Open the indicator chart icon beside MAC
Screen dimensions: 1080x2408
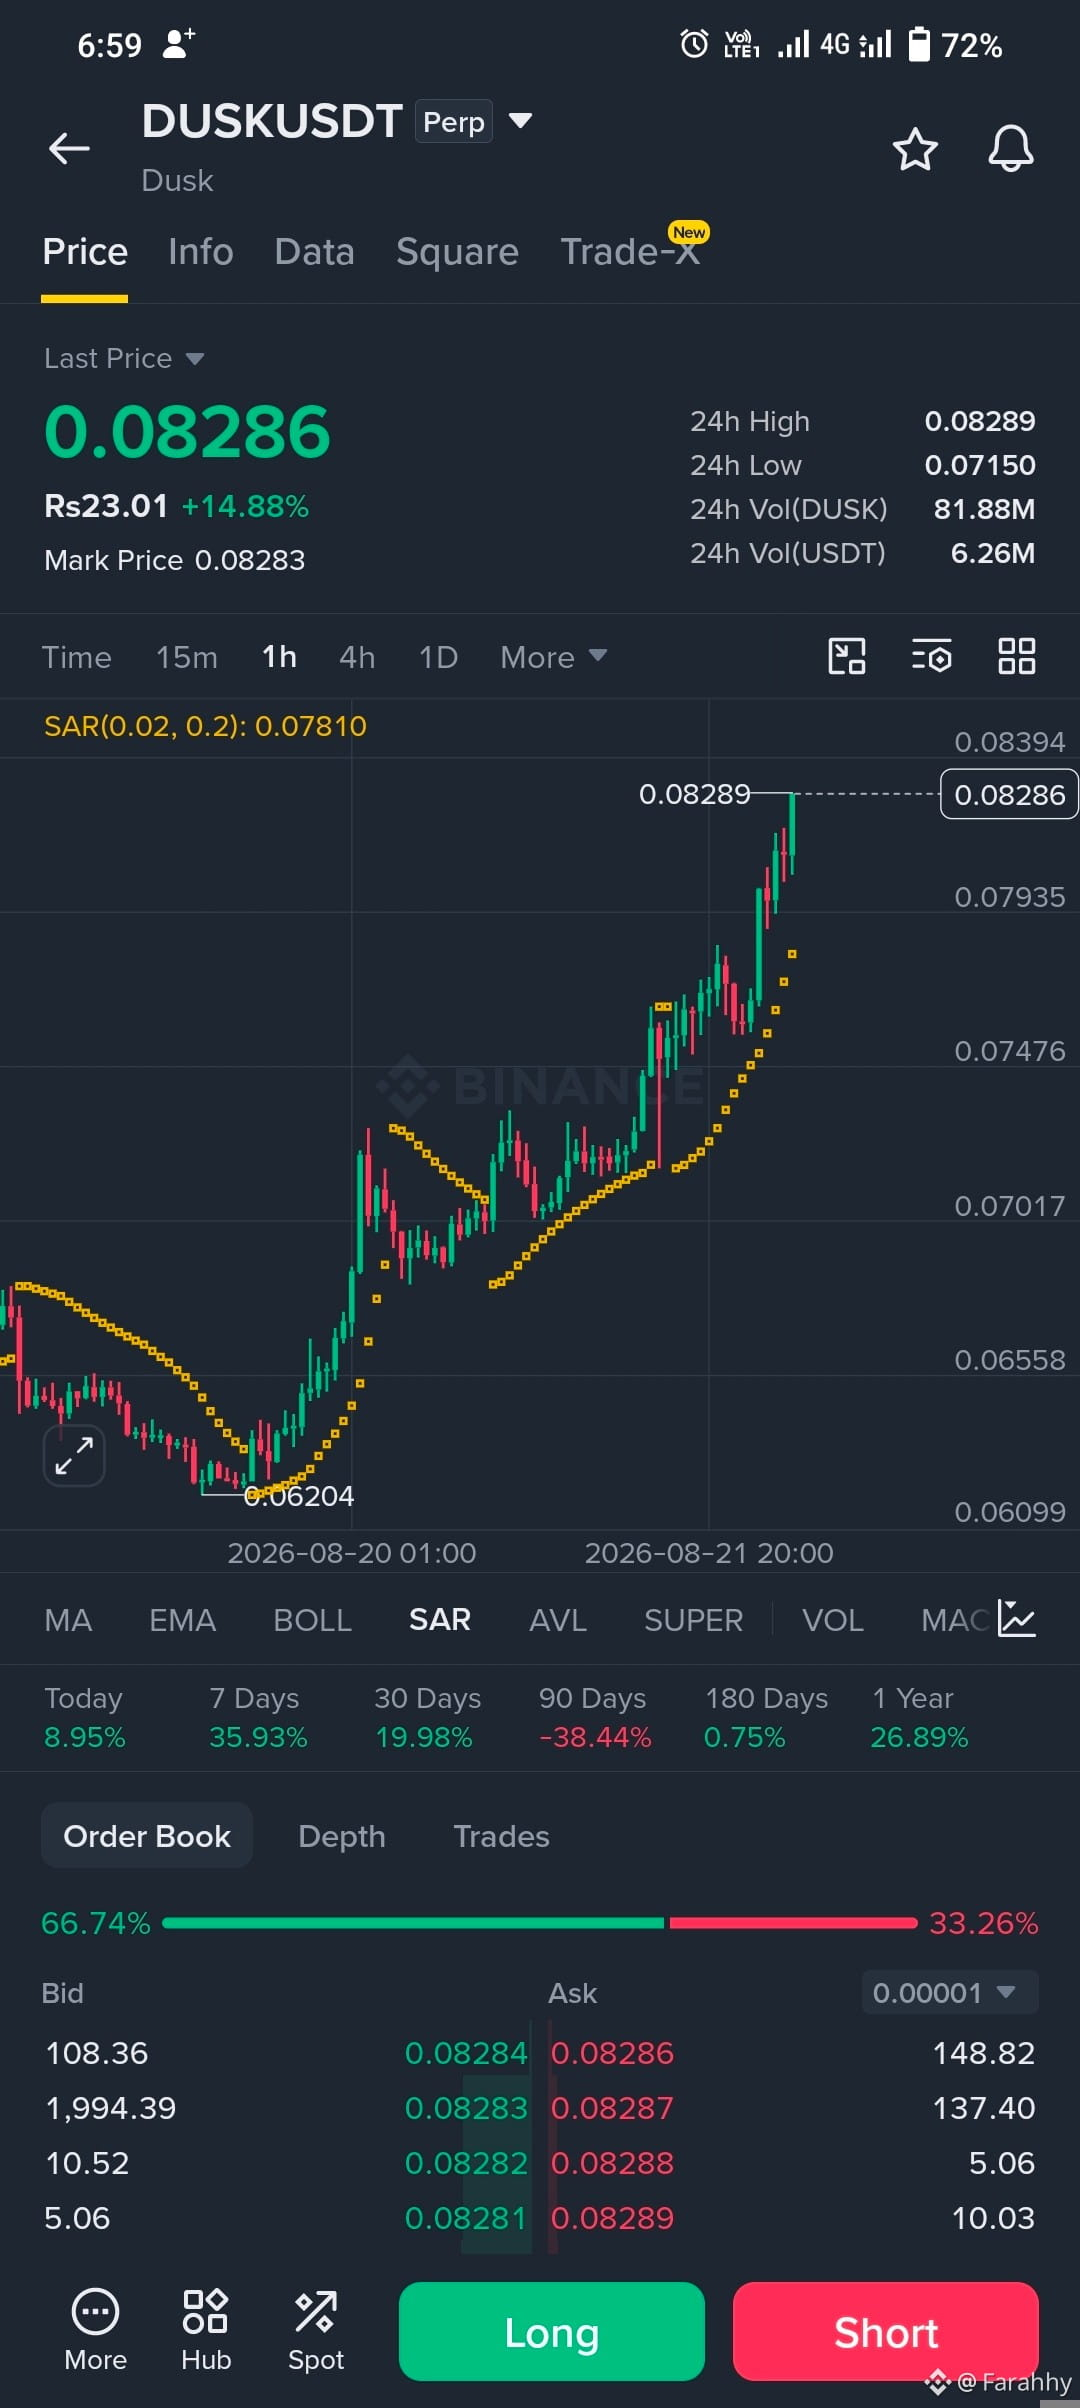pyautogui.click(x=1017, y=1619)
